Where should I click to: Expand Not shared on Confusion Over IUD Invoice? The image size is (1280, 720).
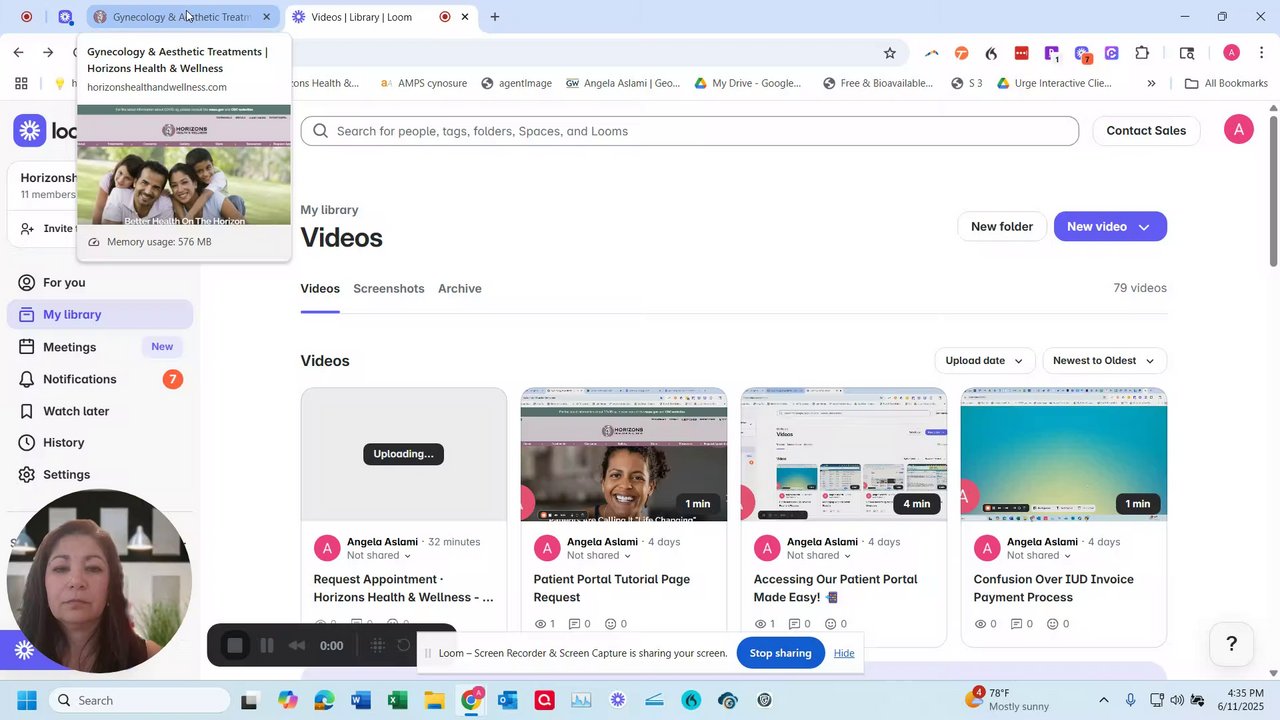(1039, 556)
